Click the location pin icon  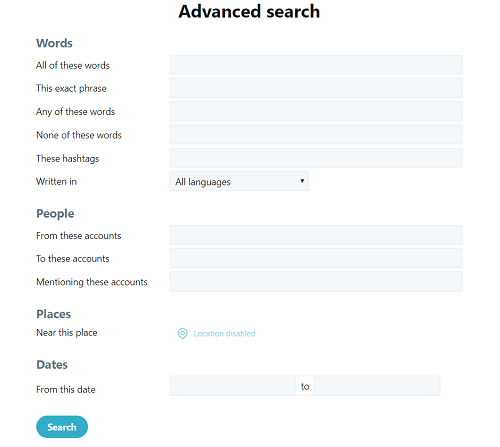pos(182,333)
